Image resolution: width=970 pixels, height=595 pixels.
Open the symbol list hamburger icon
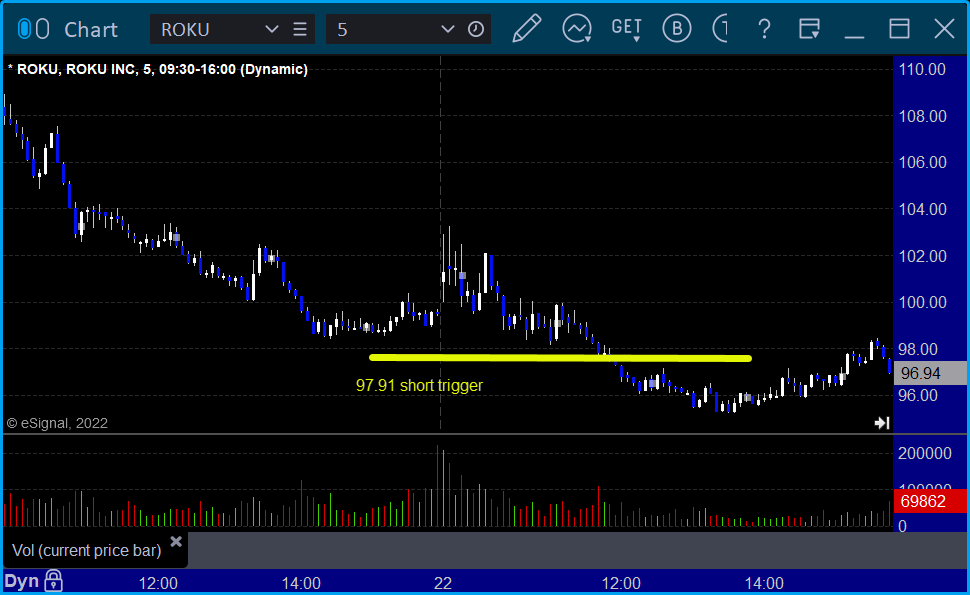pos(300,29)
